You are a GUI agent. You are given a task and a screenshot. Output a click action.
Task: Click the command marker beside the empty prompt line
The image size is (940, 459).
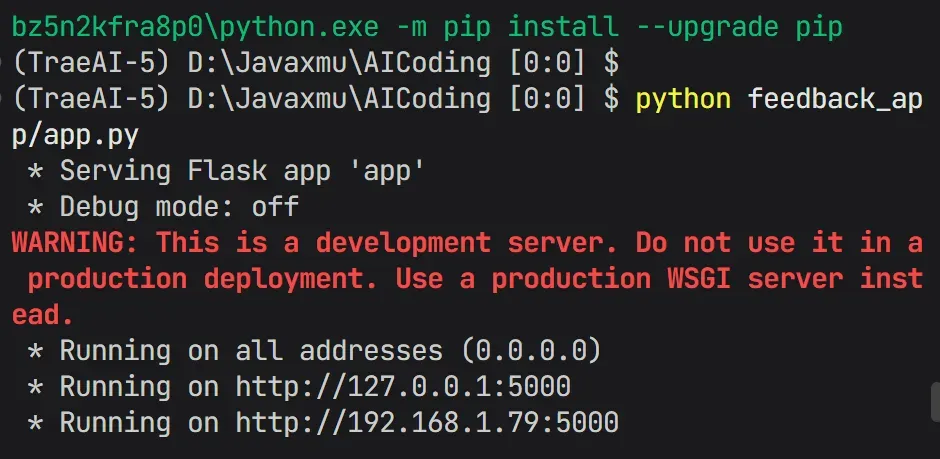(x=3, y=64)
